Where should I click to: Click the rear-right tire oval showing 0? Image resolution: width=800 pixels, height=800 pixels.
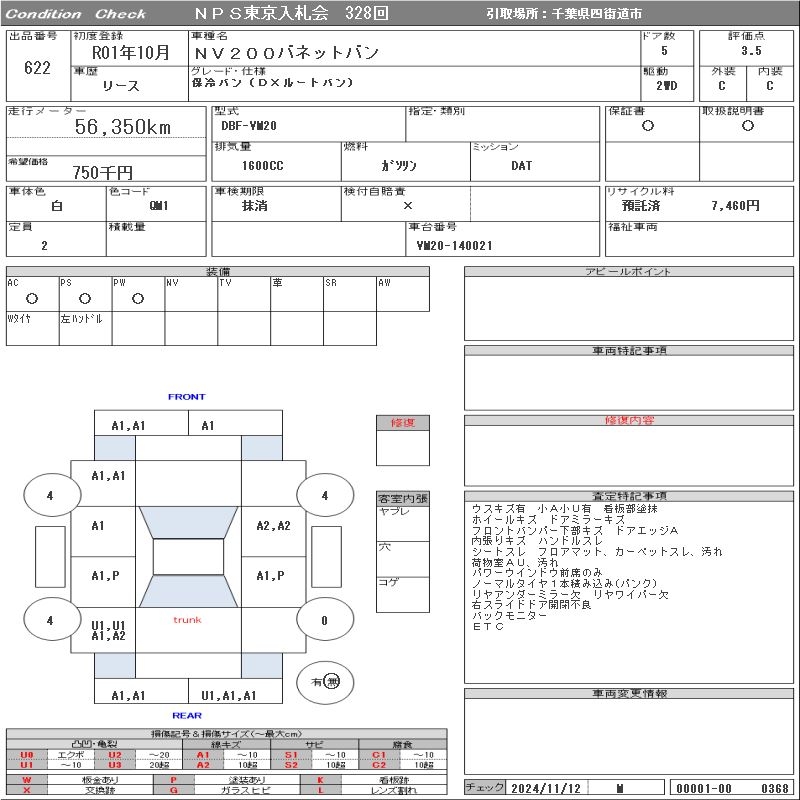point(324,620)
